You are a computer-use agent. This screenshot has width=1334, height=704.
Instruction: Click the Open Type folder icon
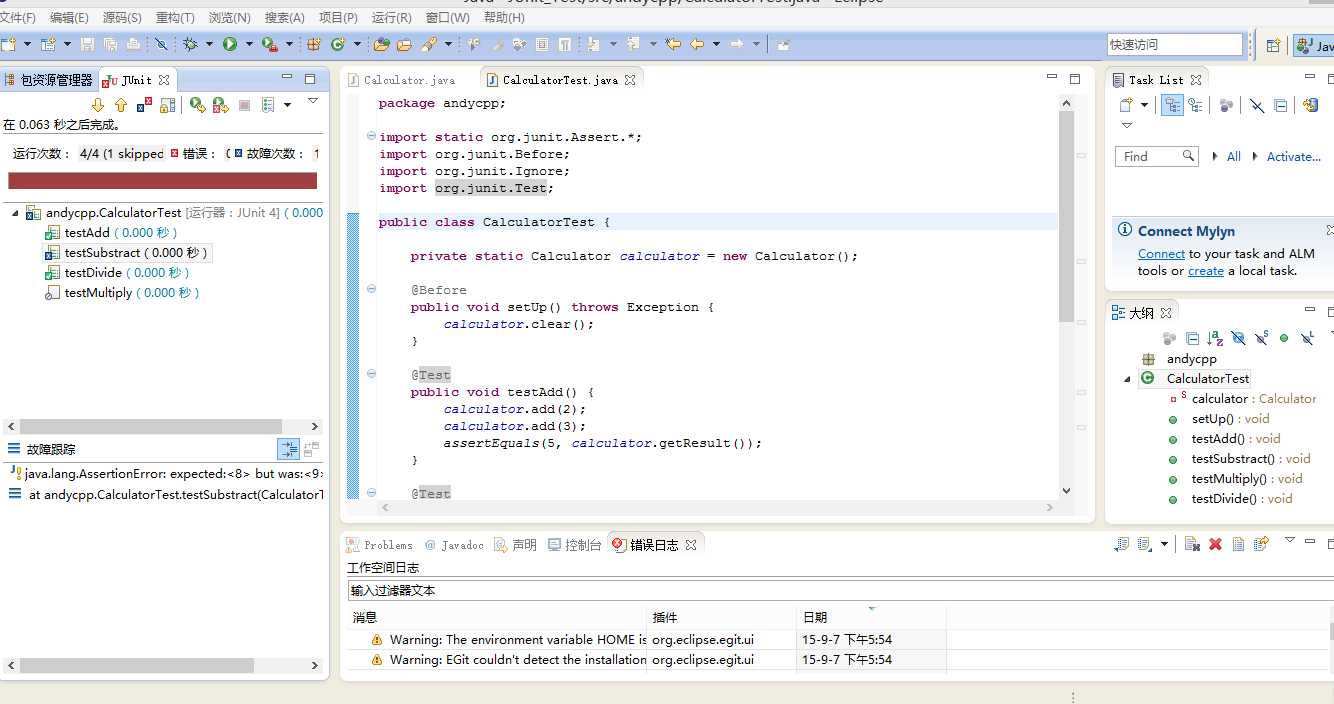pos(381,44)
